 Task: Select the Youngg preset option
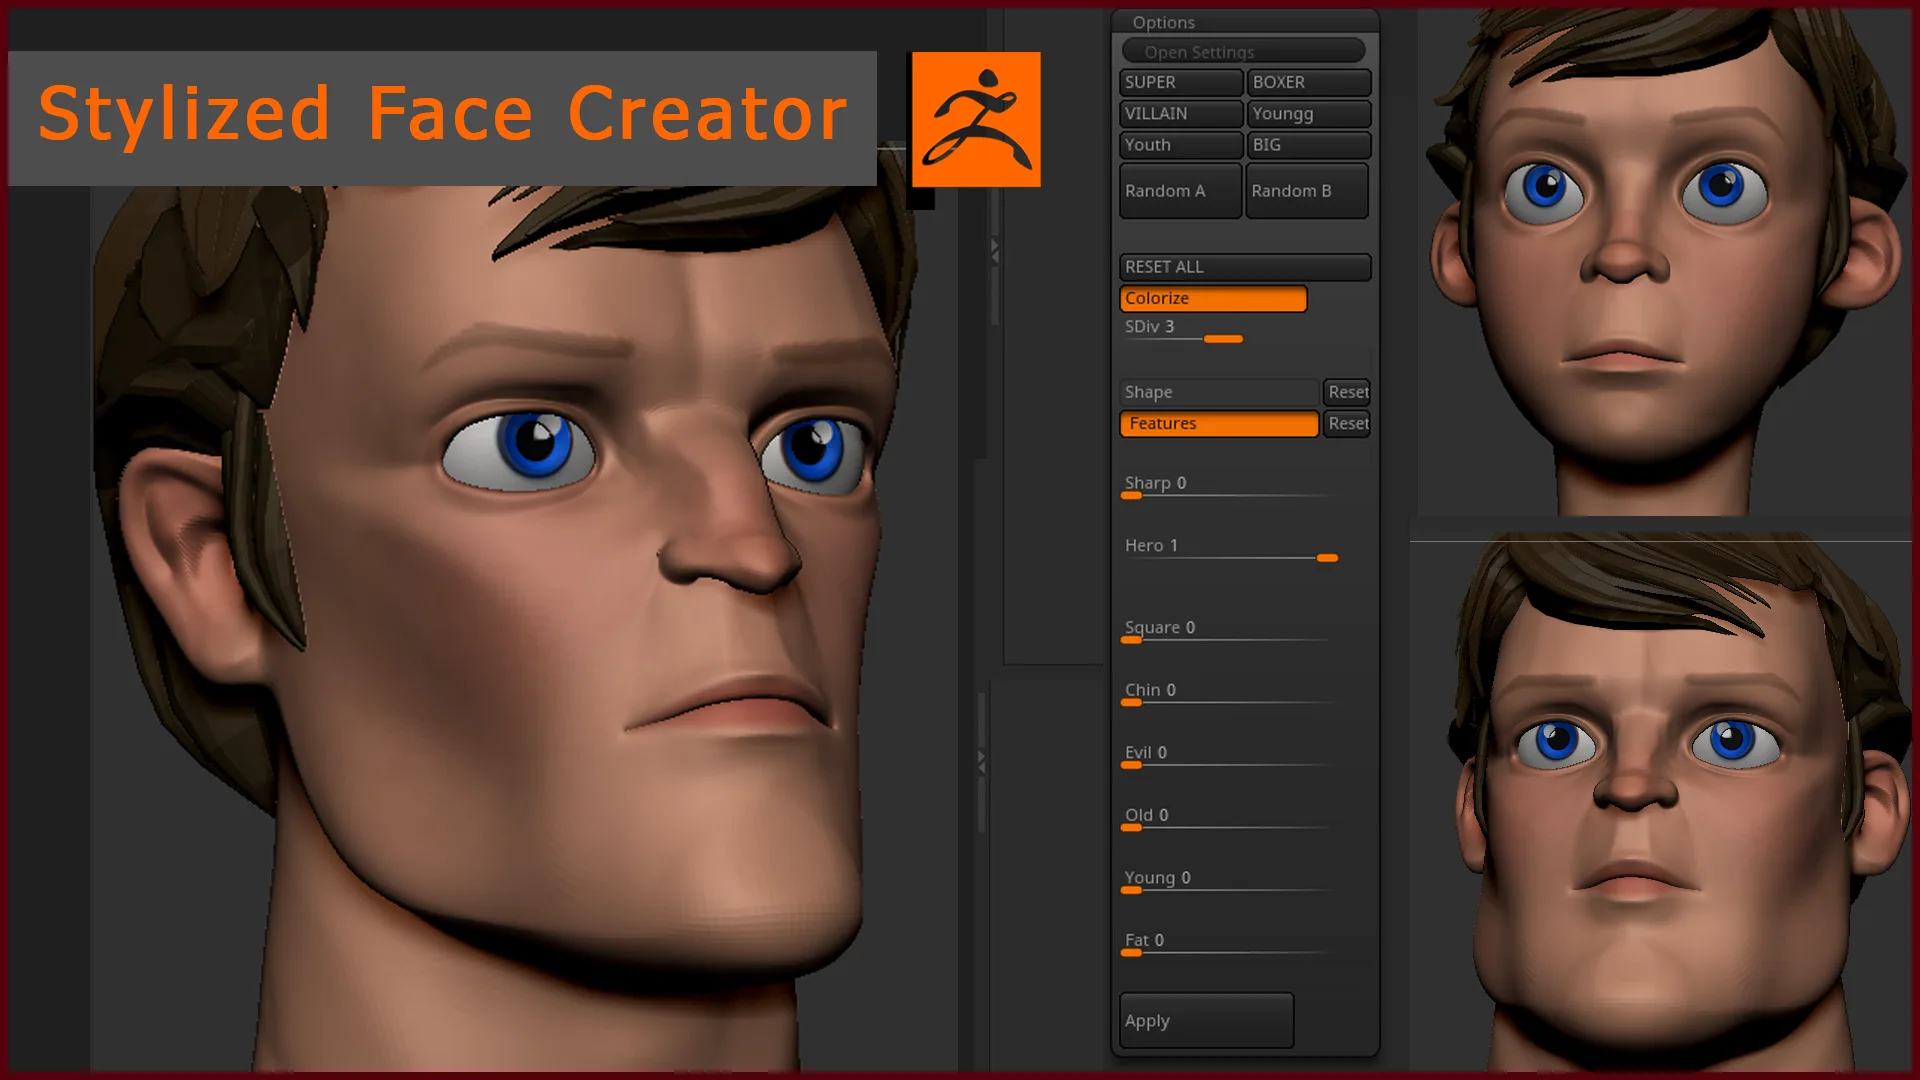(x=1305, y=112)
